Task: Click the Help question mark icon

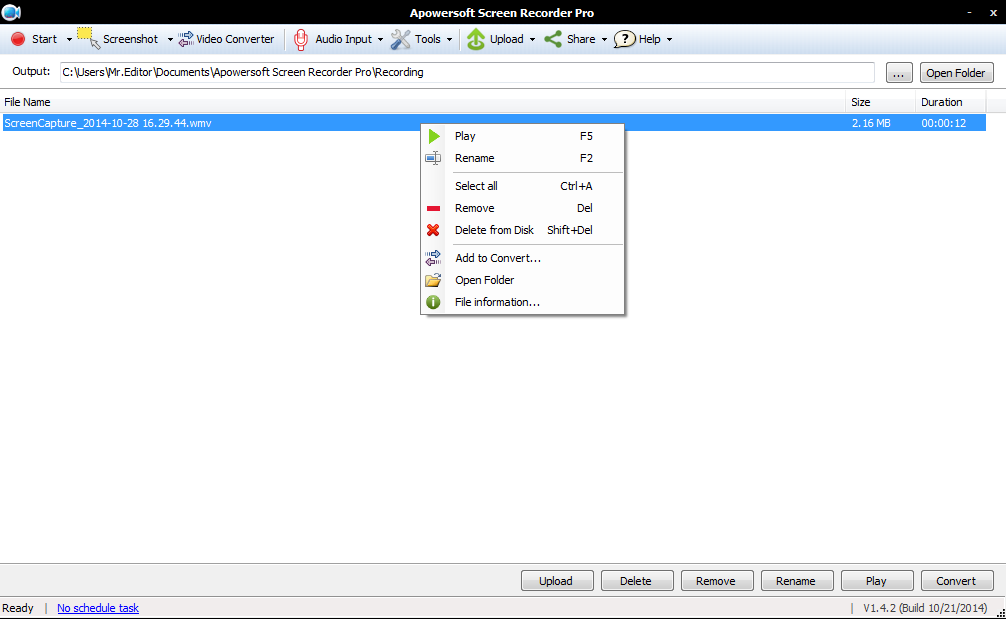Action: [624, 39]
